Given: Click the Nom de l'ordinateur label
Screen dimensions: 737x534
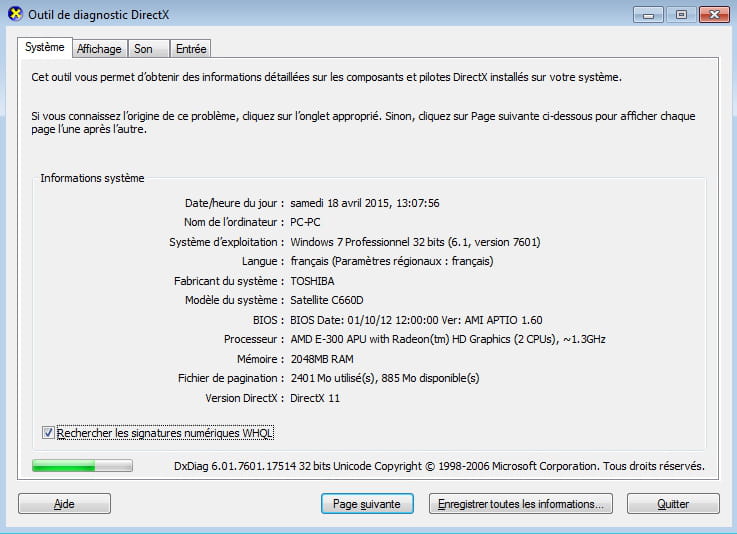Looking at the screenshot, I should 234,222.
